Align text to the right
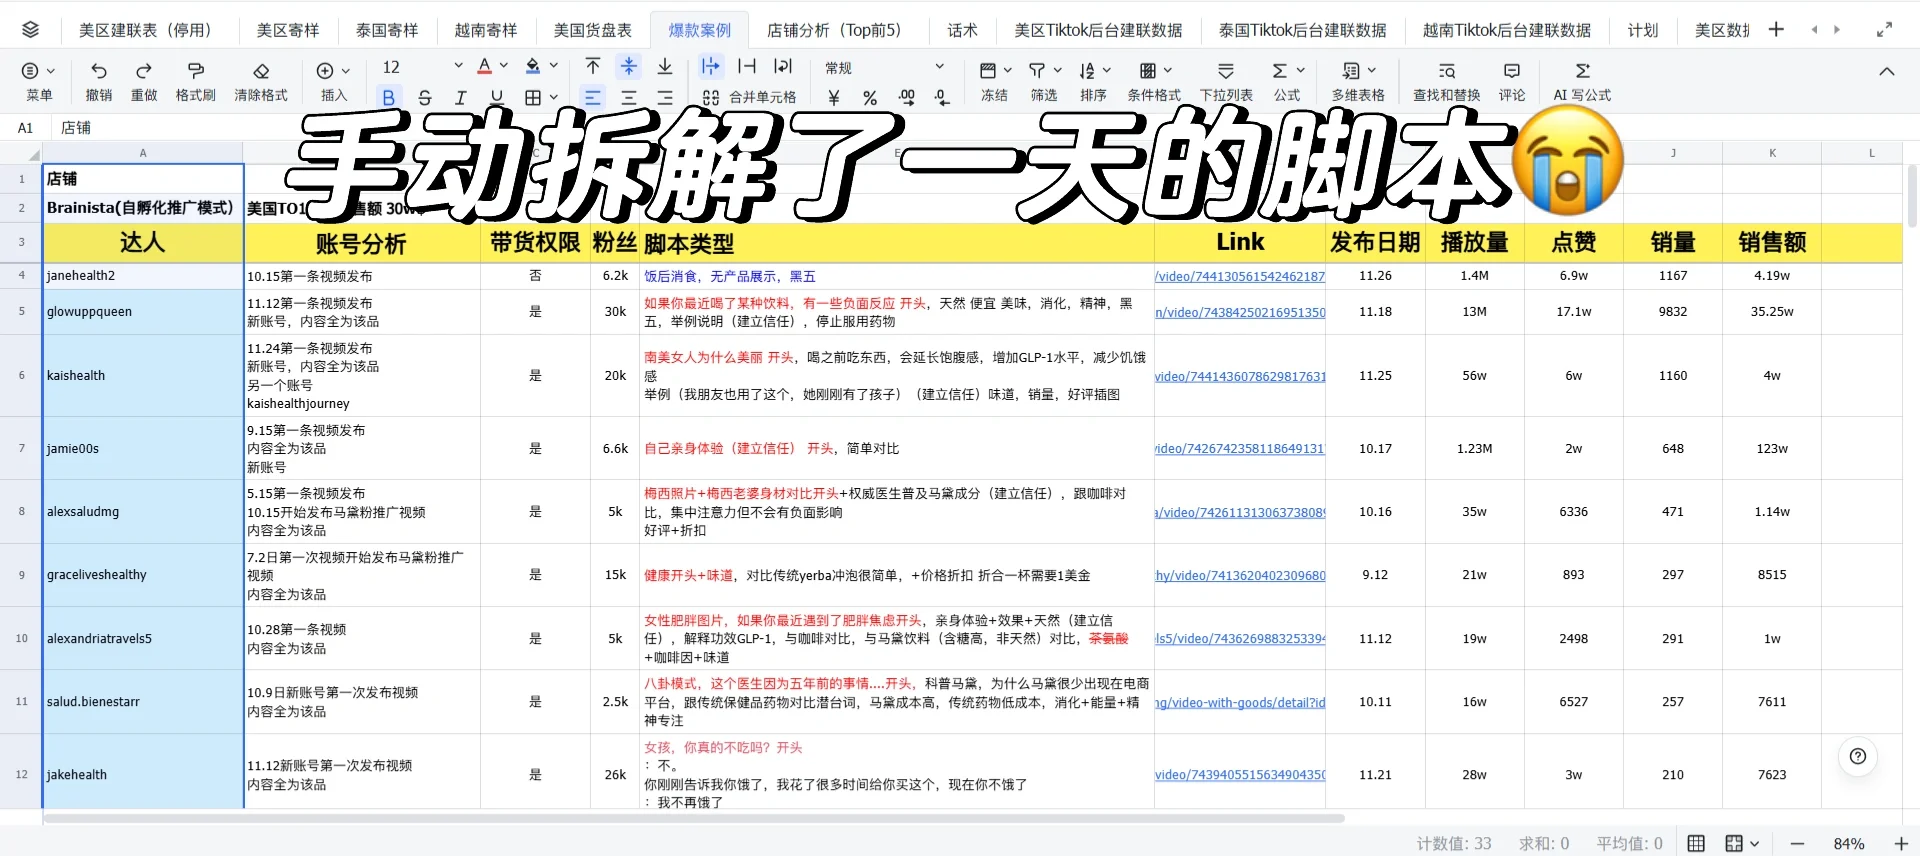 [665, 97]
